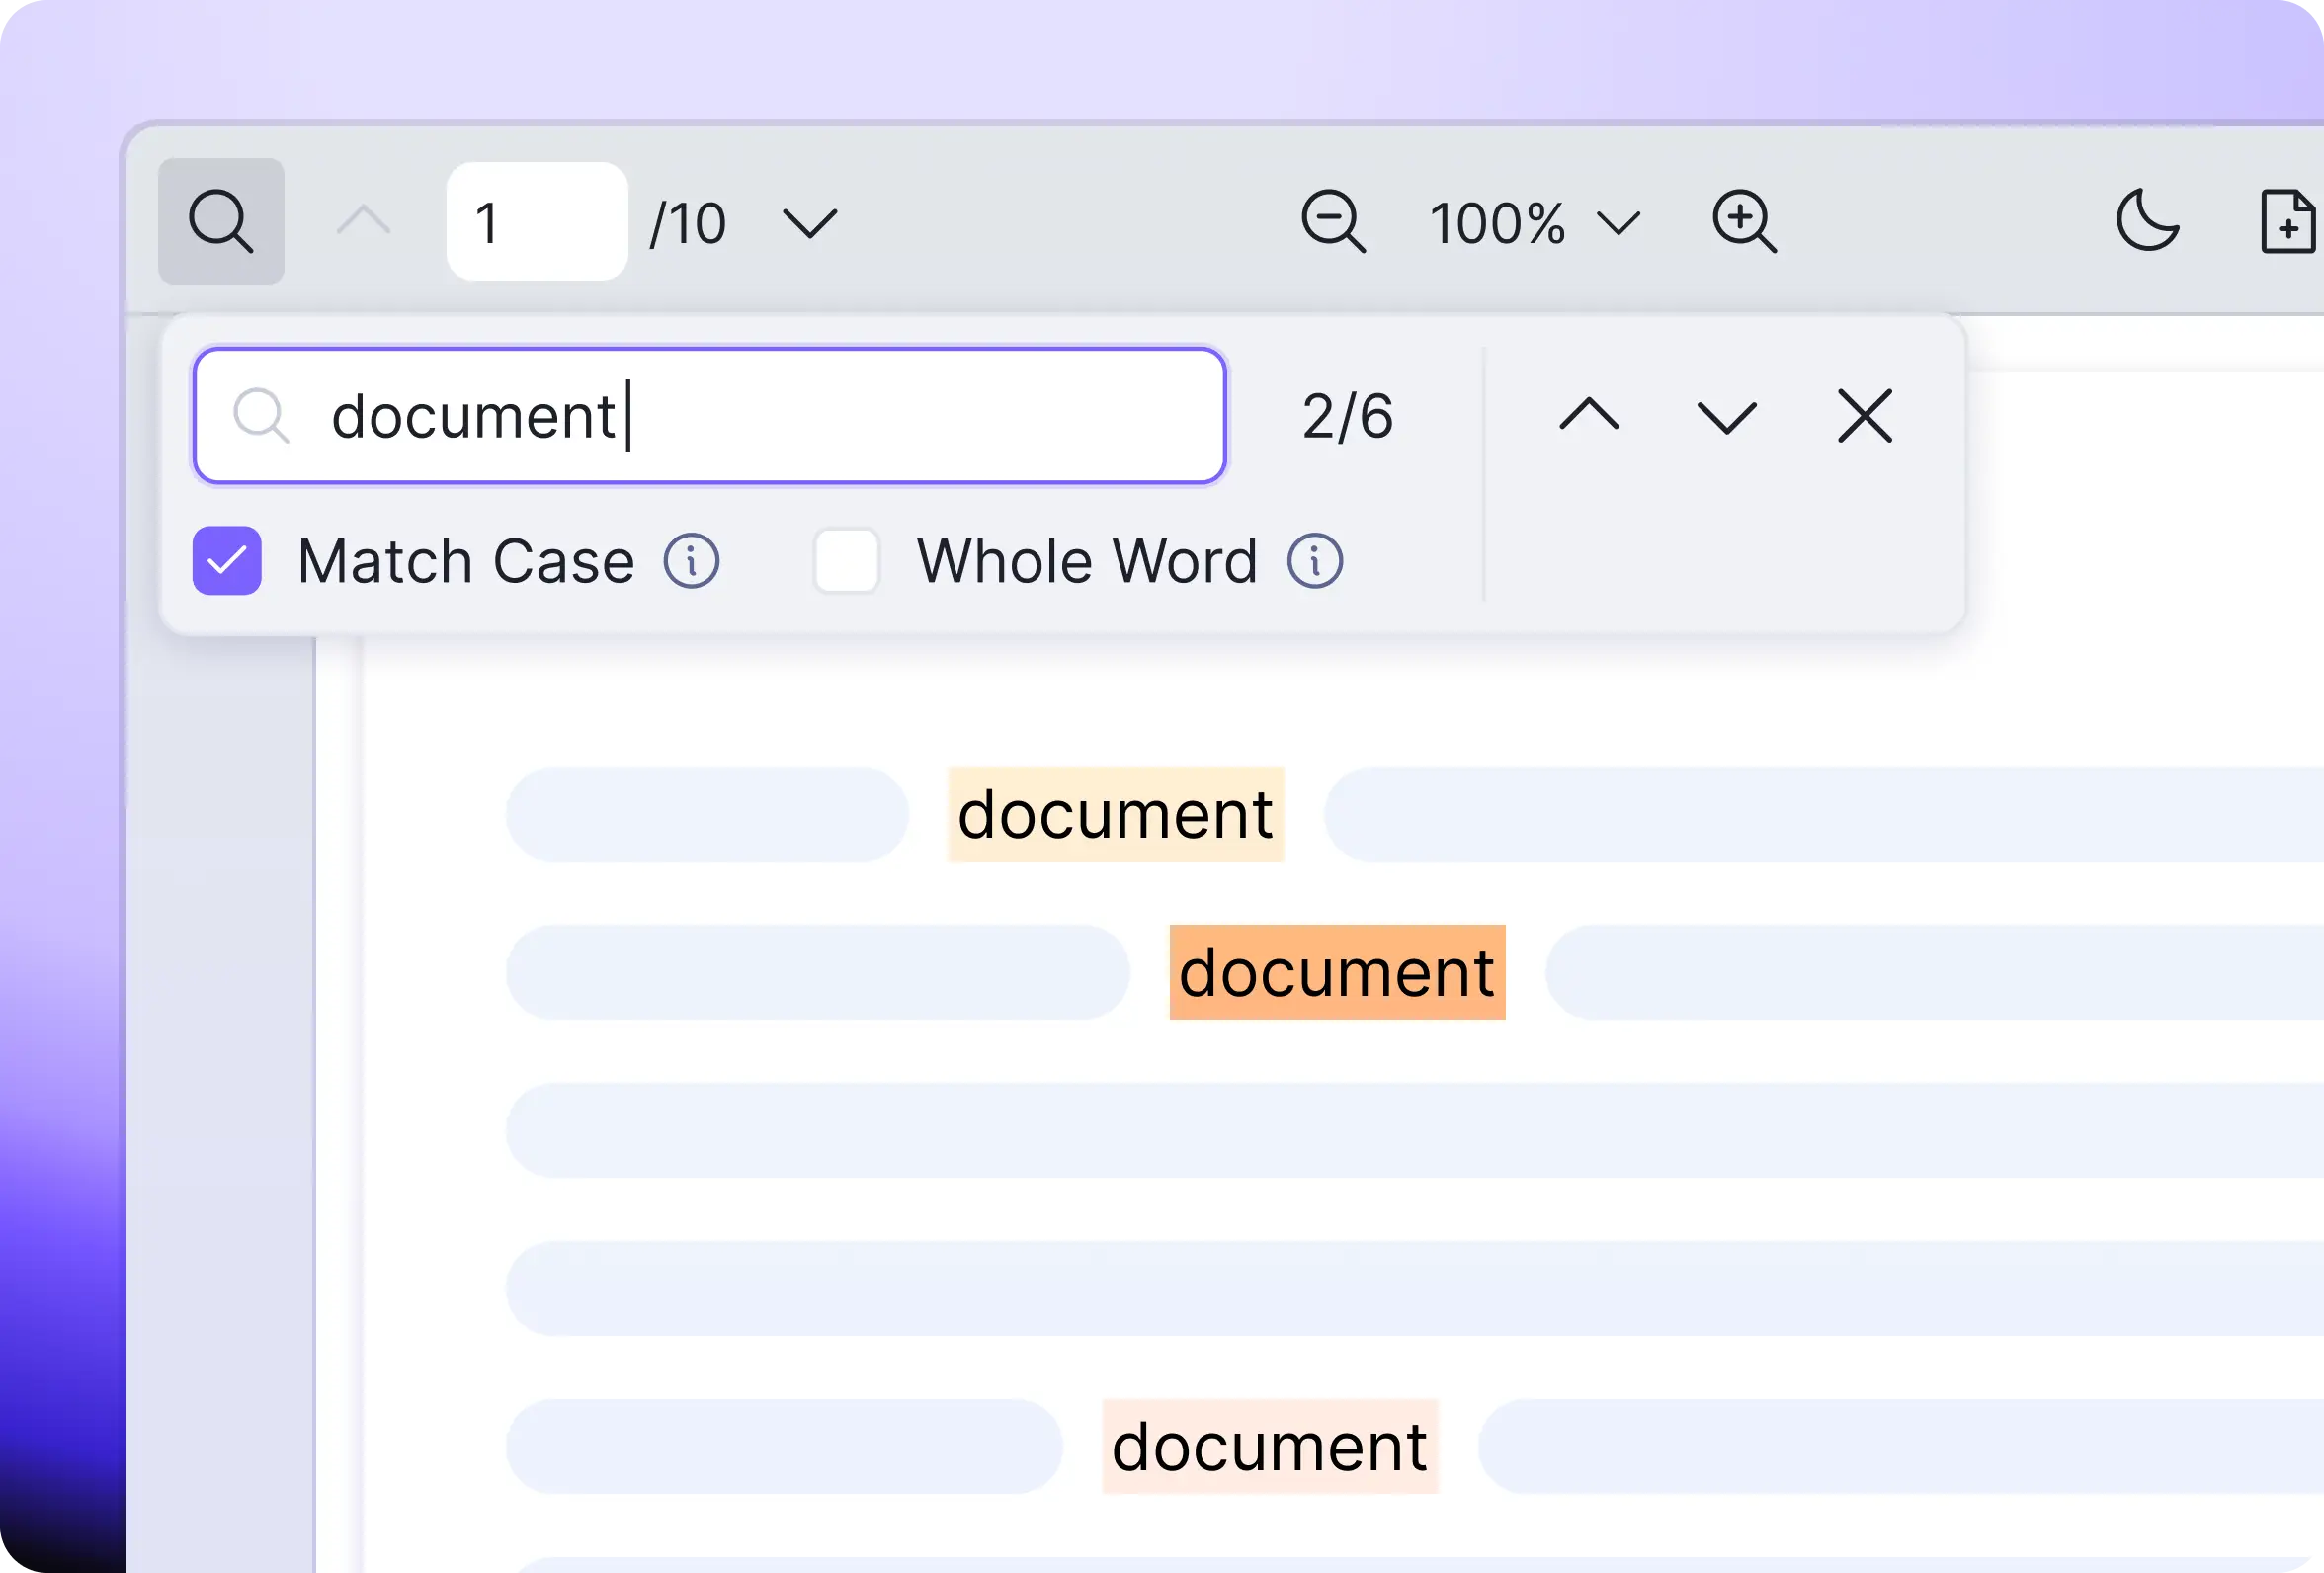Click the add document file icon
The image size is (2324, 1573).
pyautogui.click(x=2288, y=221)
